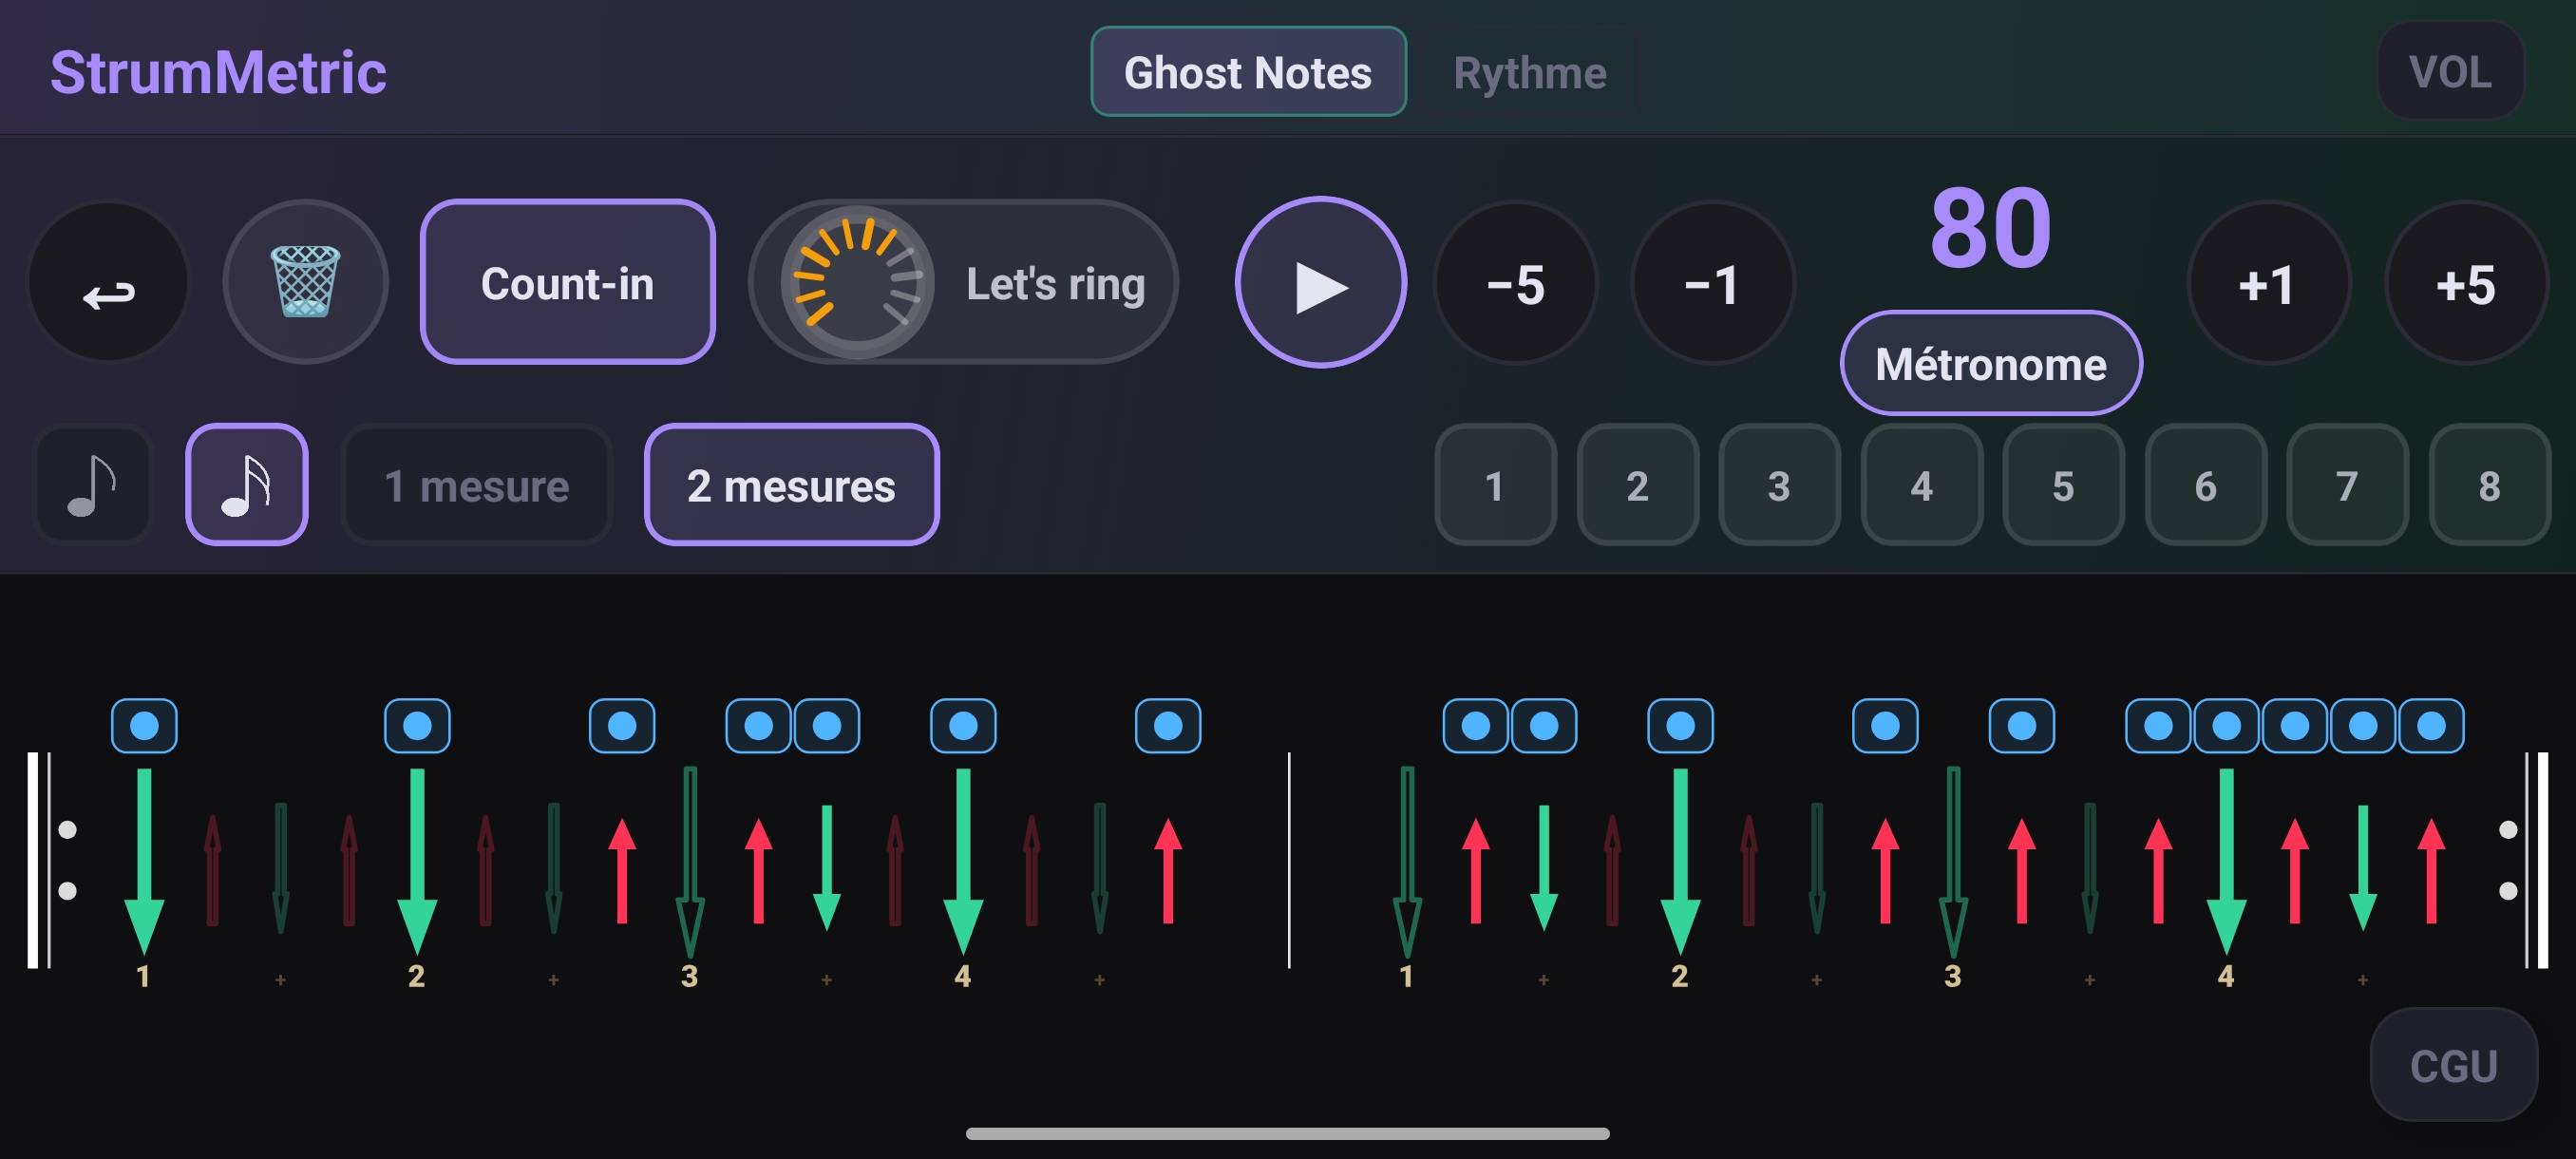Viewport: 2576px width, 1159px height.
Task: Toggle the first ghost note dot in measure one
Action: pos(144,726)
